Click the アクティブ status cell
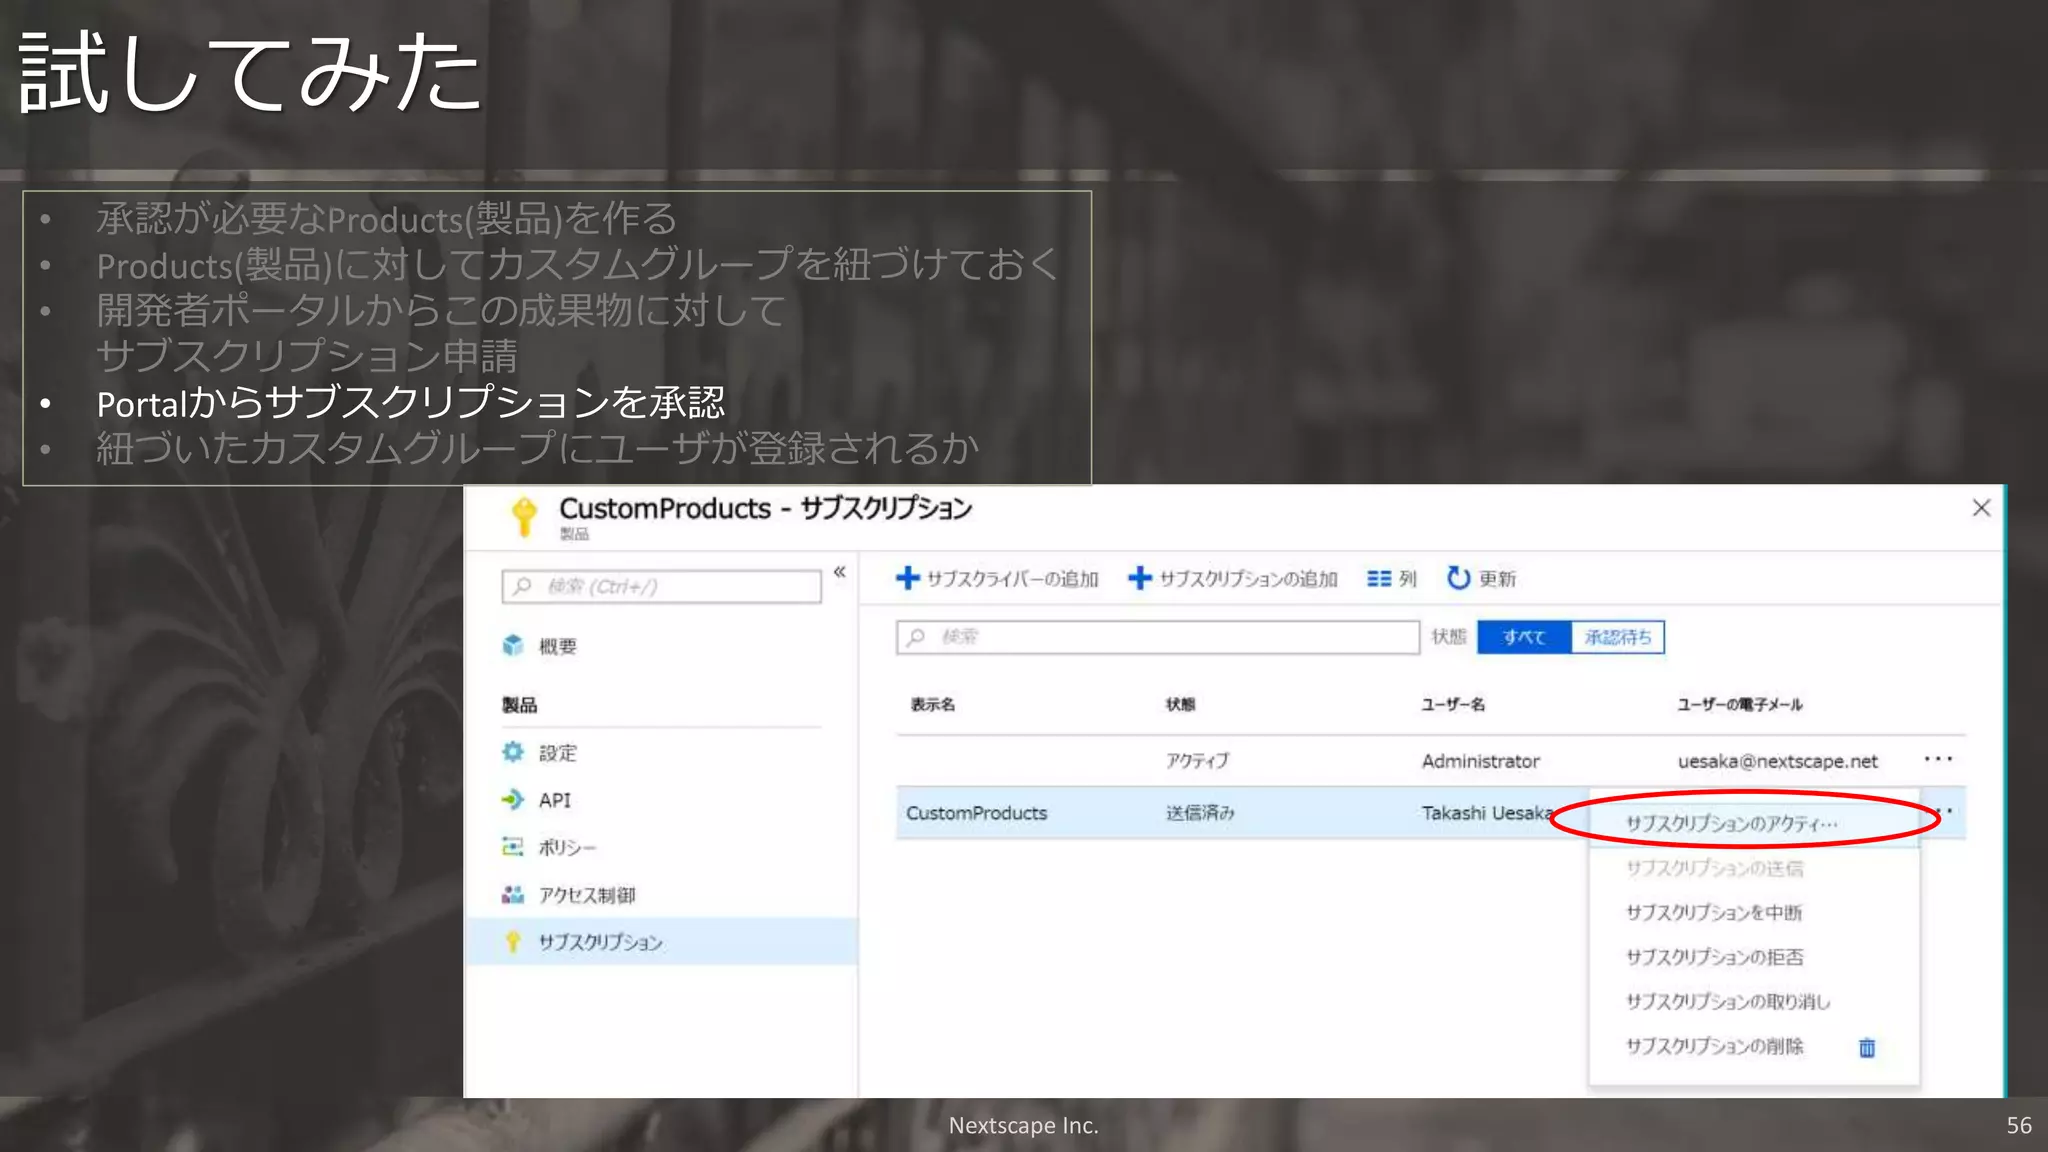Viewport: 2048px width, 1152px height. [1197, 761]
